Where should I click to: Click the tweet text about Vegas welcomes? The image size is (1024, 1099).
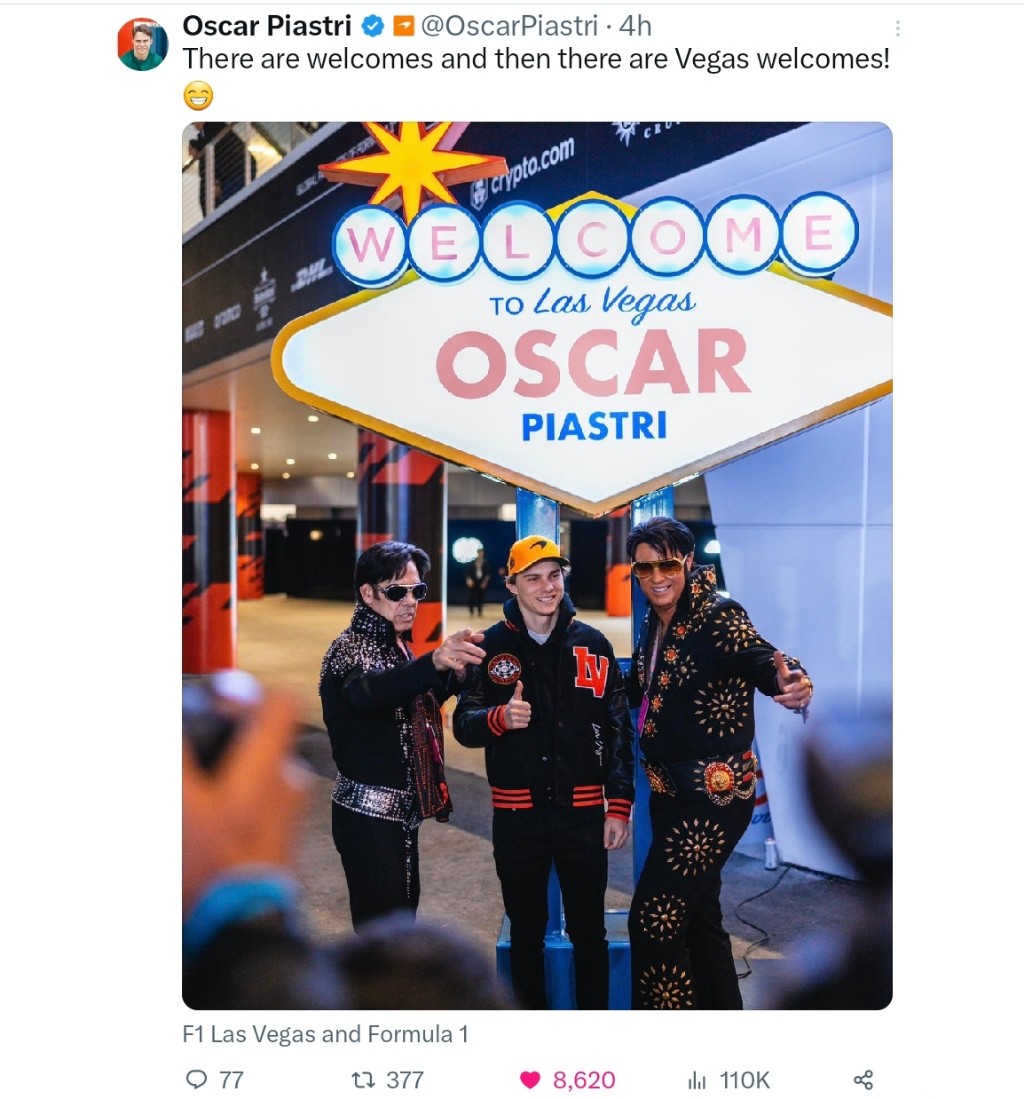536,59
